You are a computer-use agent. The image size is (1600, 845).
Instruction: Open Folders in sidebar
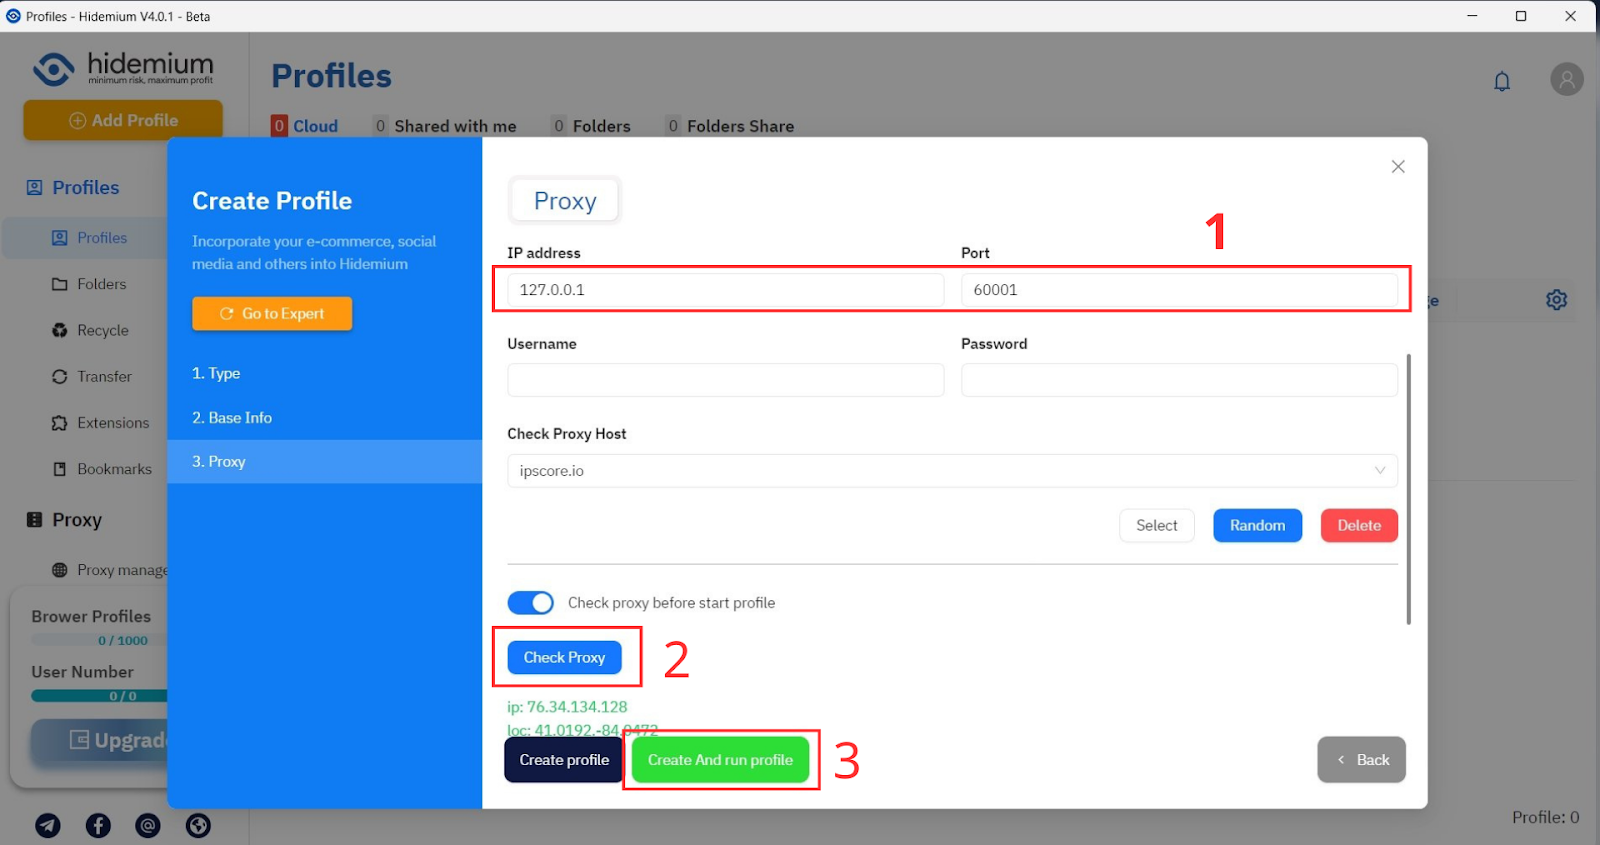88,284
